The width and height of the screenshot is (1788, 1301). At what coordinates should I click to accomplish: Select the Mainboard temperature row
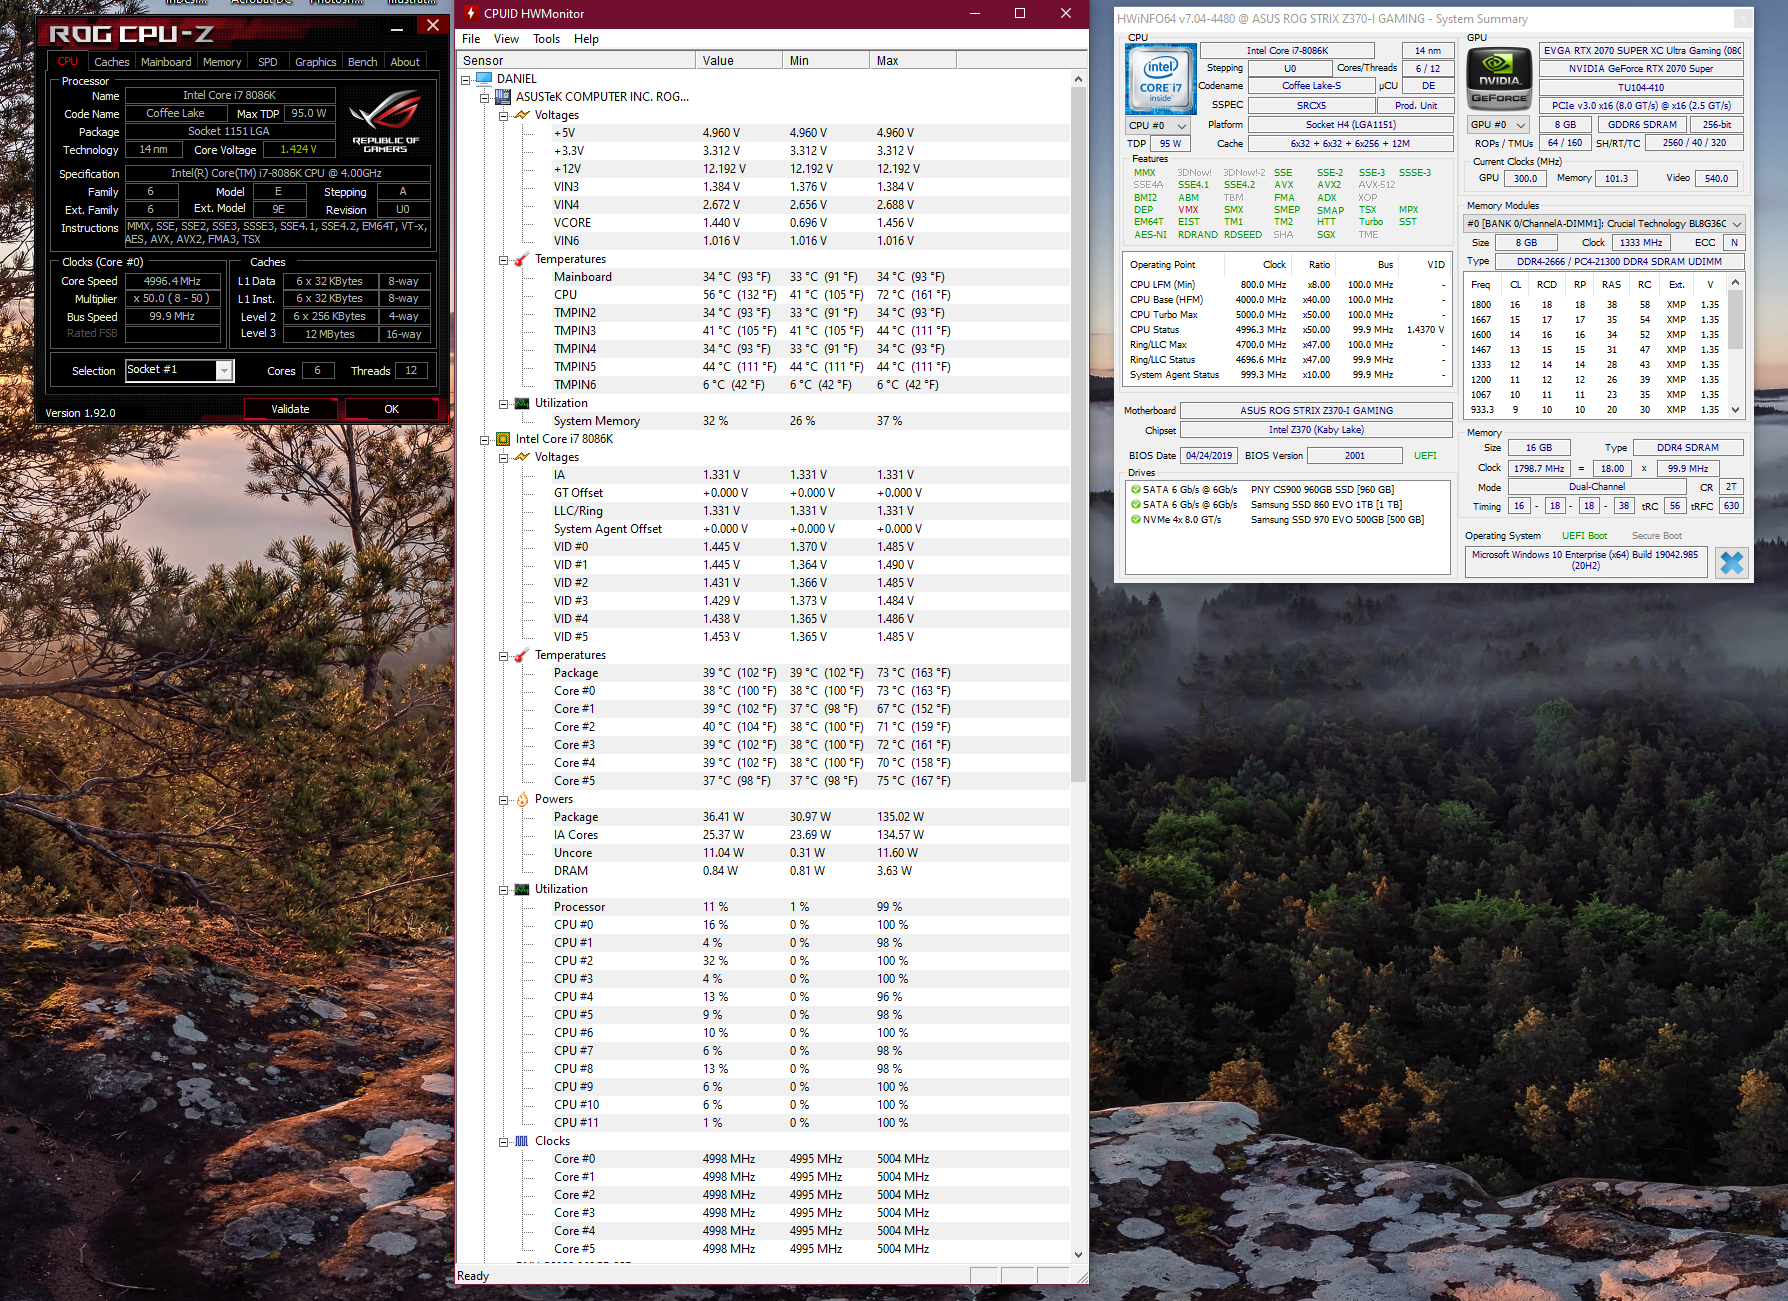[x=763, y=277]
